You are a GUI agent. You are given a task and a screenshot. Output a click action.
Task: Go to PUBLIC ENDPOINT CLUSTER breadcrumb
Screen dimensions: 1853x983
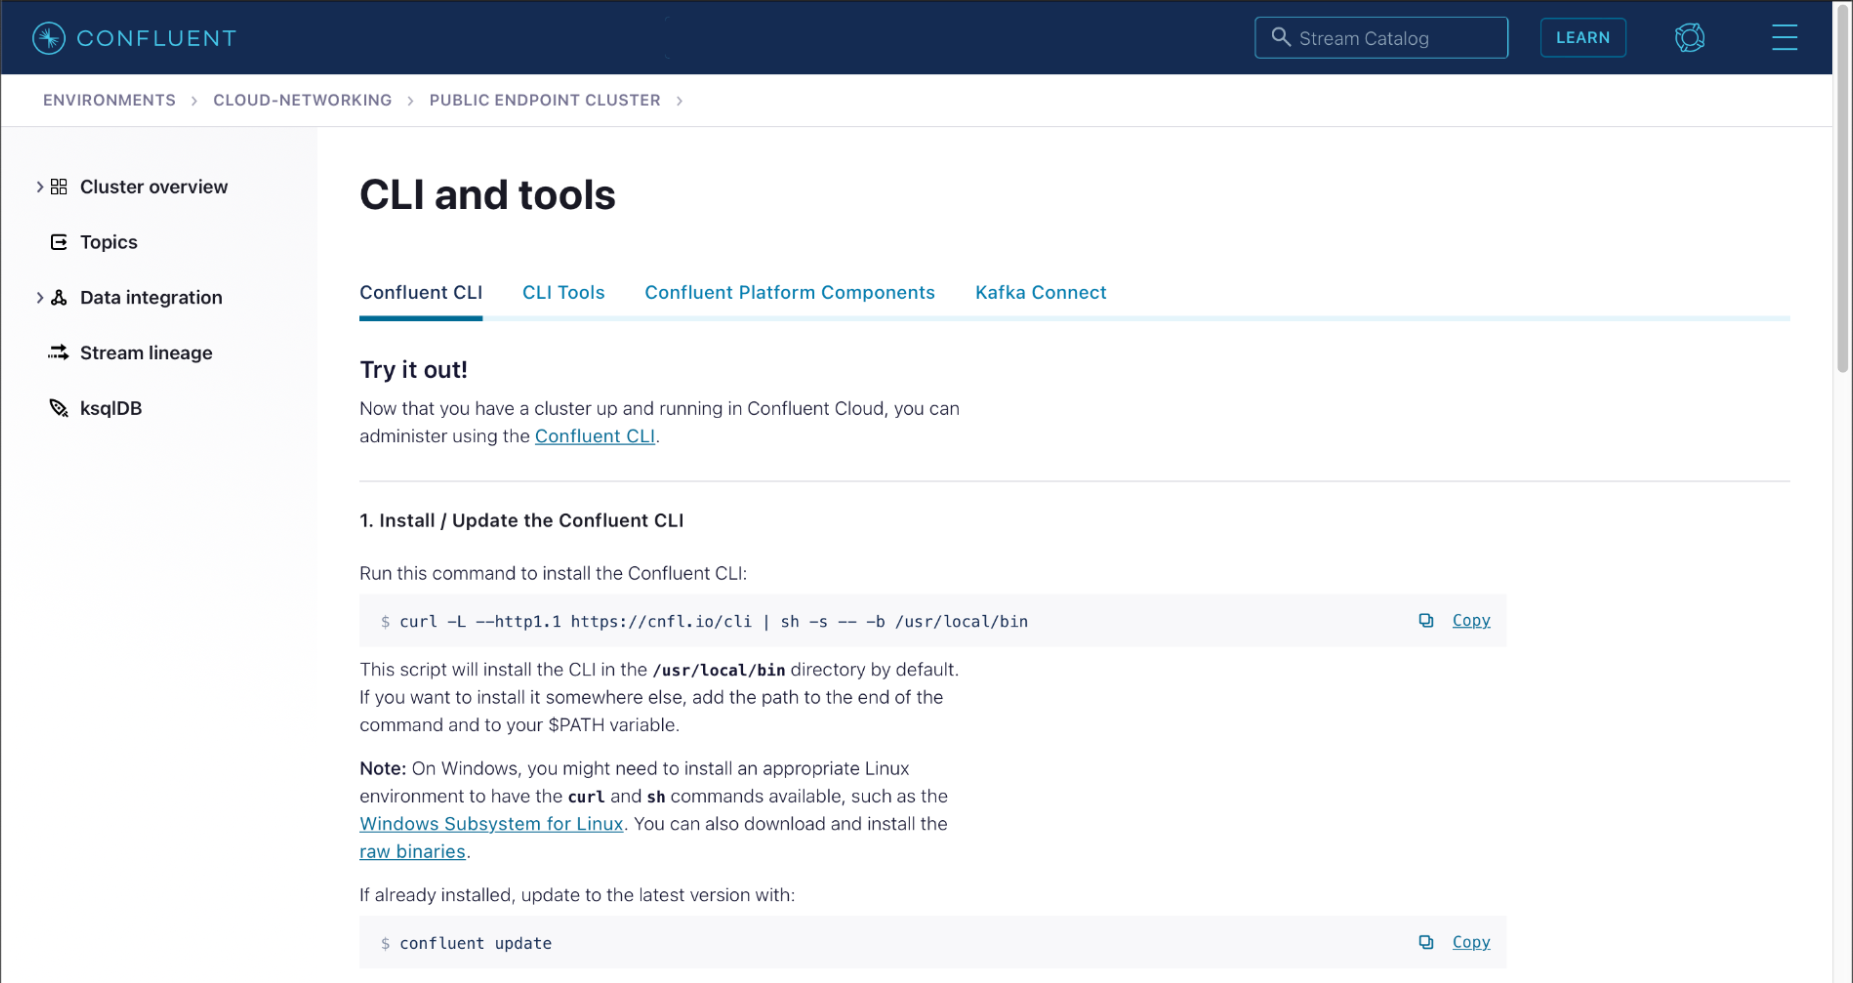click(x=545, y=101)
